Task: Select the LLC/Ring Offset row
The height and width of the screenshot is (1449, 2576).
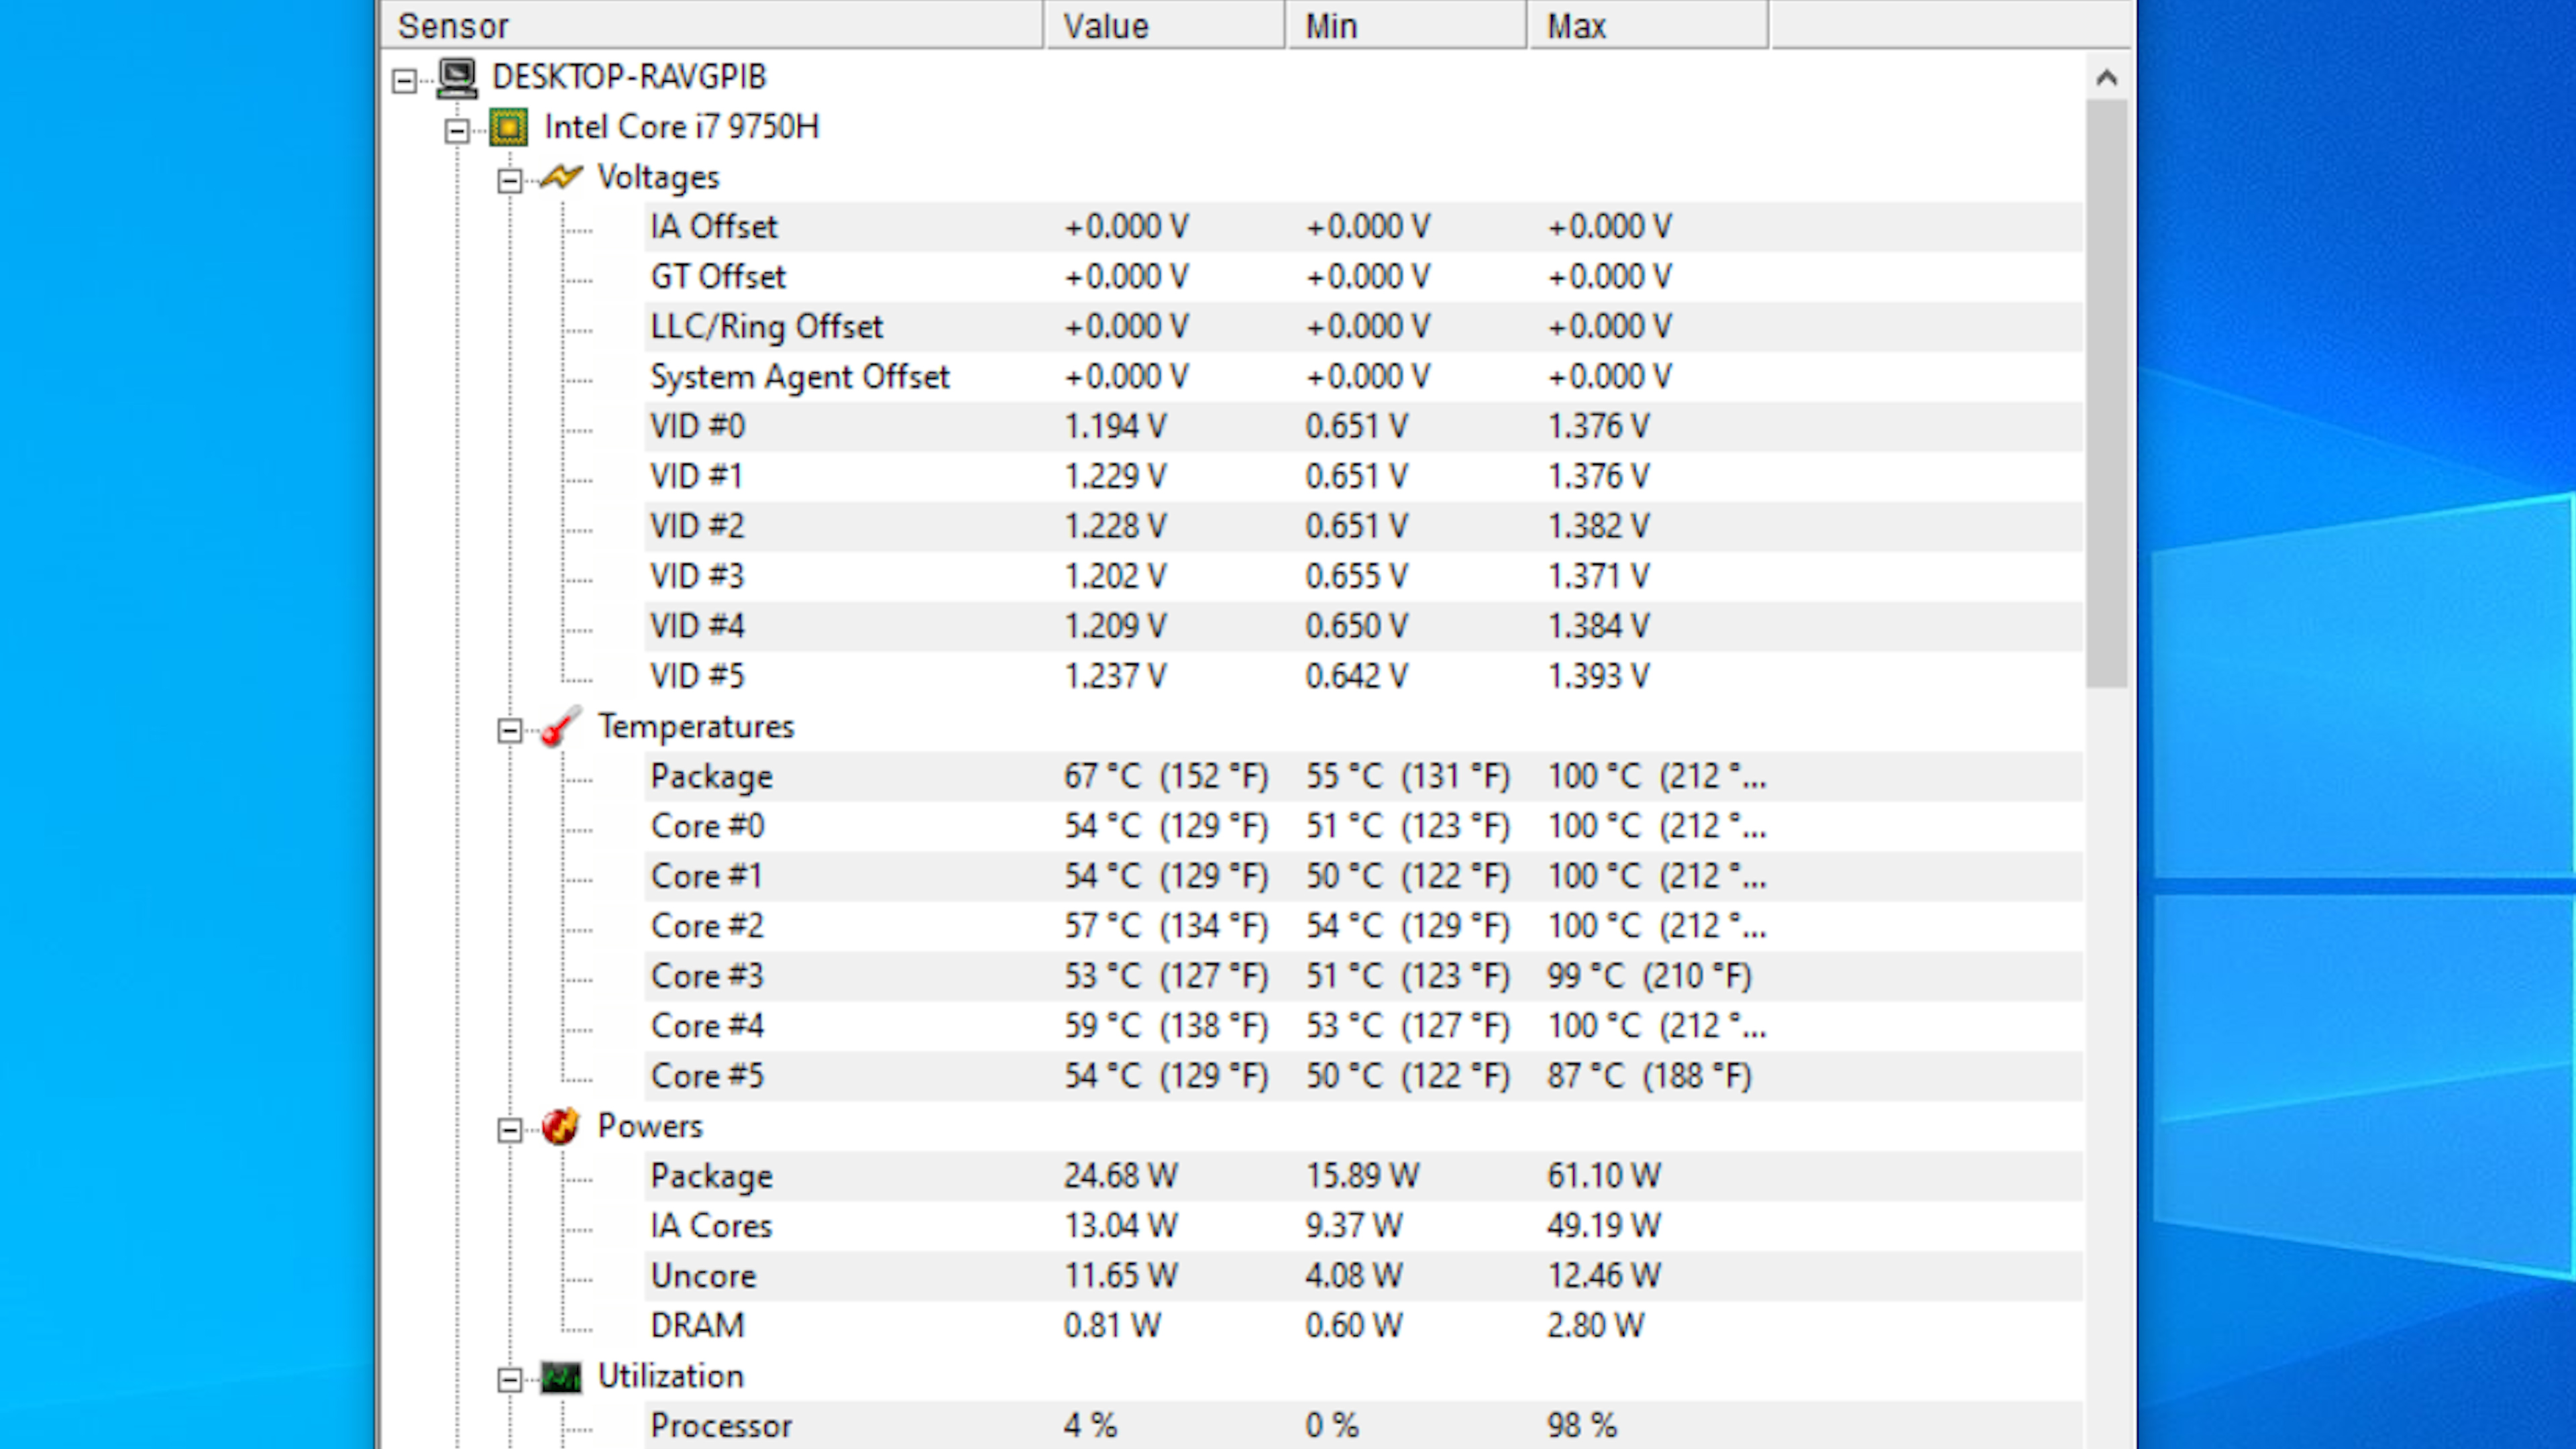Action: coord(1364,327)
